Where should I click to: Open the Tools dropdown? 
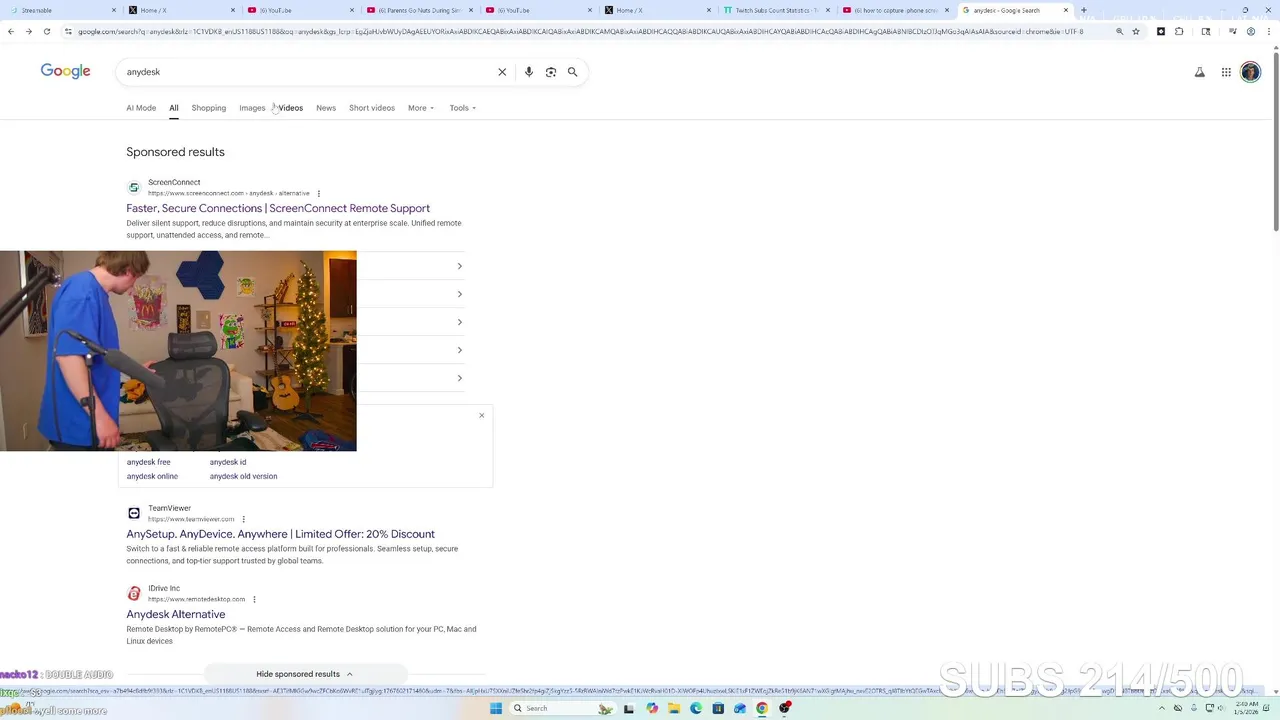point(462,108)
